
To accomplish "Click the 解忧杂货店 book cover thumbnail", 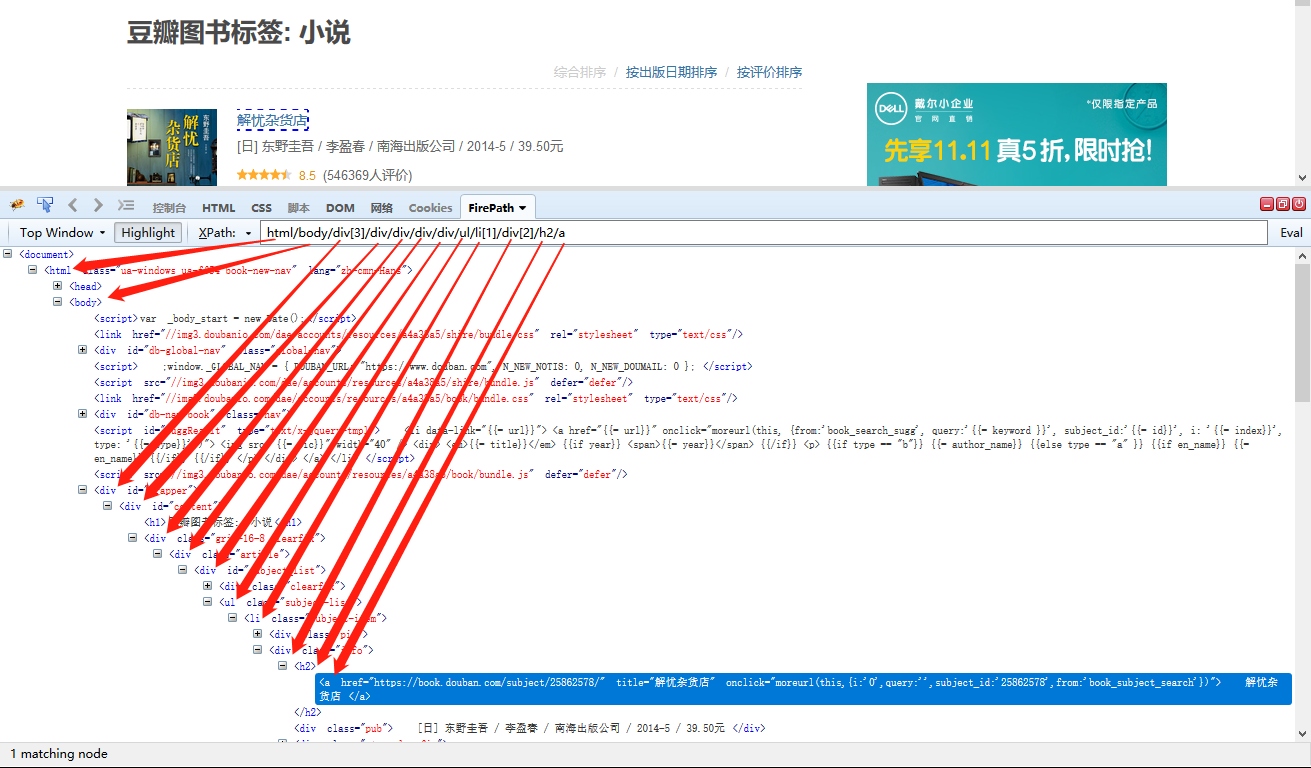I will [172, 148].
